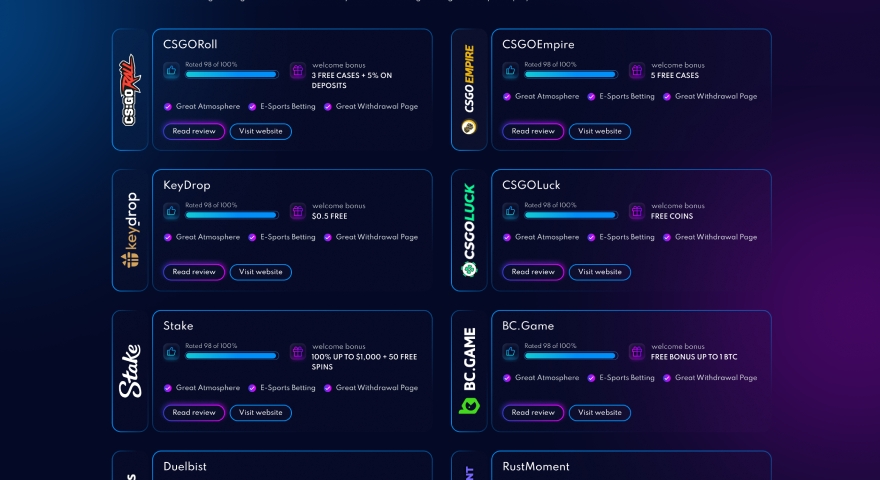The height and width of the screenshot is (480, 880).
Task: Click 'Rated 98 of 100%' in BC.Game card
Action: point(550,346)
